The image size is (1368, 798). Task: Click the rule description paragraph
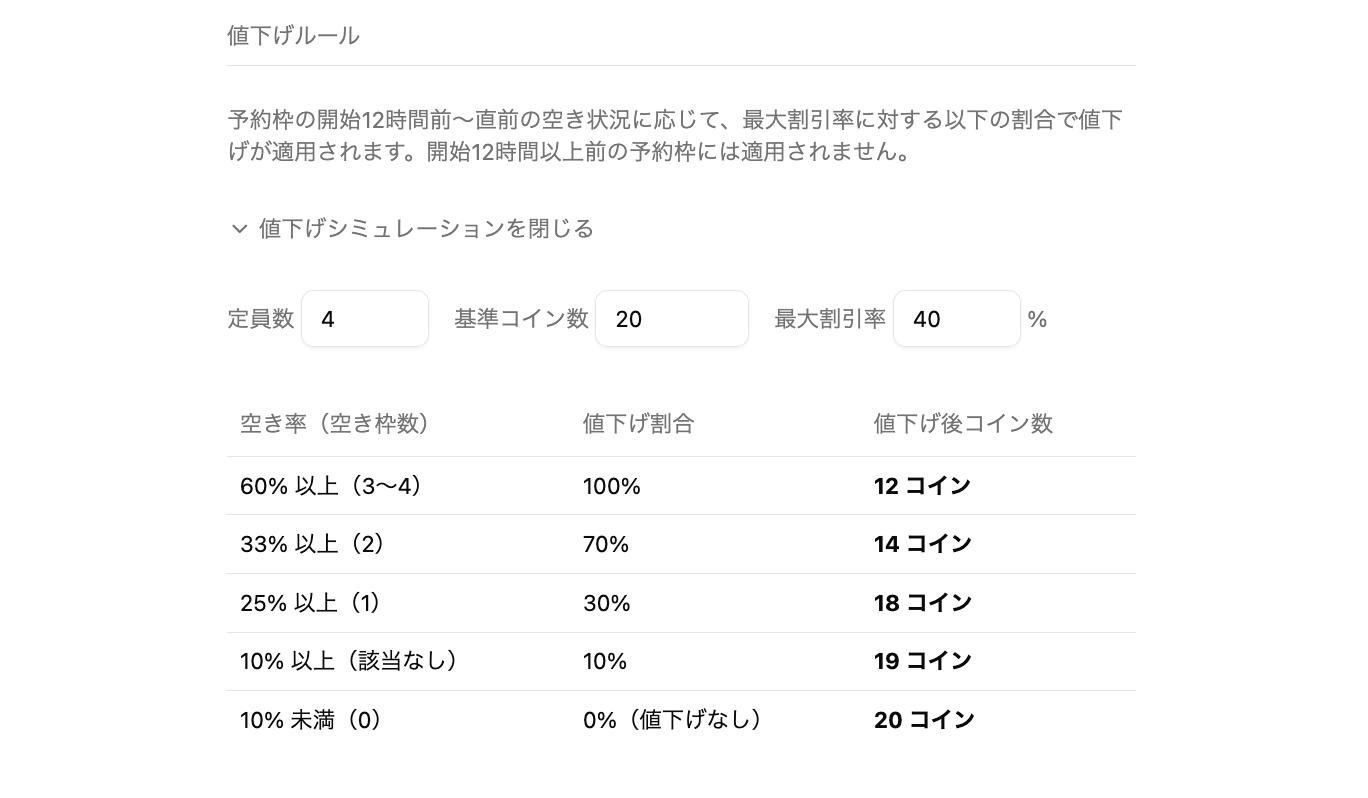pos(675,136)
